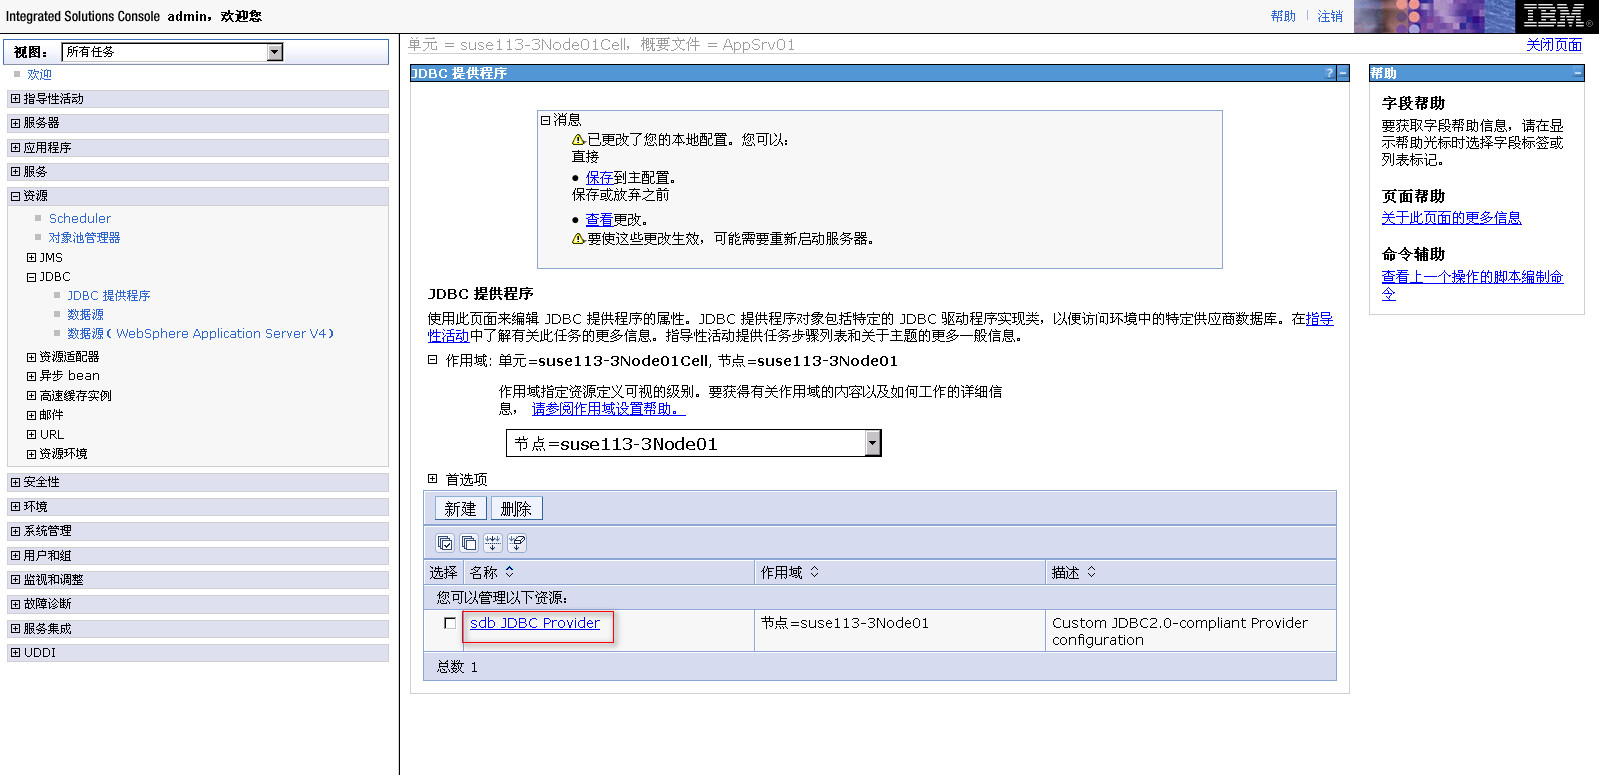Open the sdb JDBC Provider link

535,623
